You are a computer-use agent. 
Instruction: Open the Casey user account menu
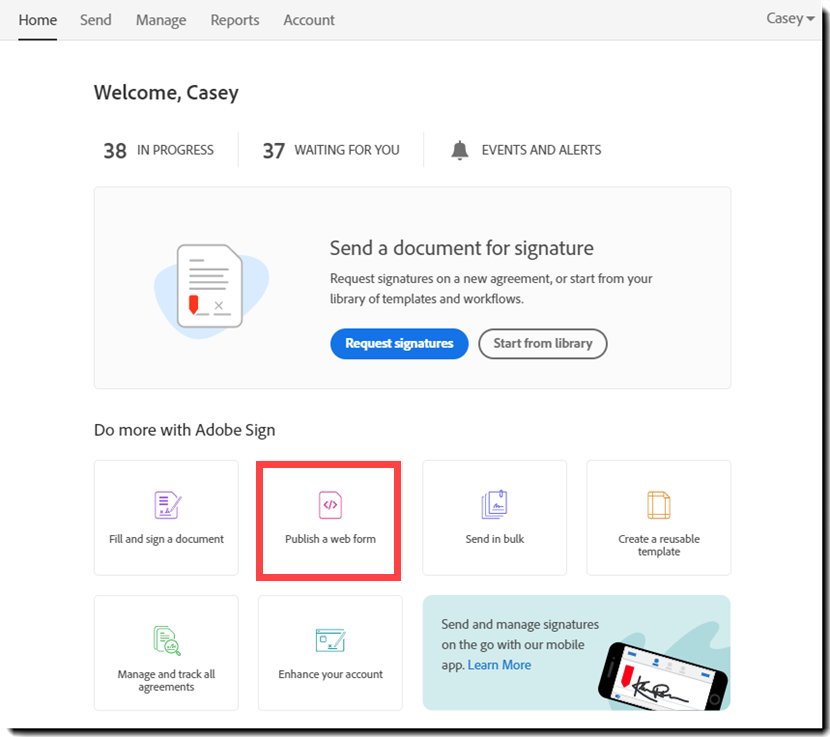click(783, 18)
